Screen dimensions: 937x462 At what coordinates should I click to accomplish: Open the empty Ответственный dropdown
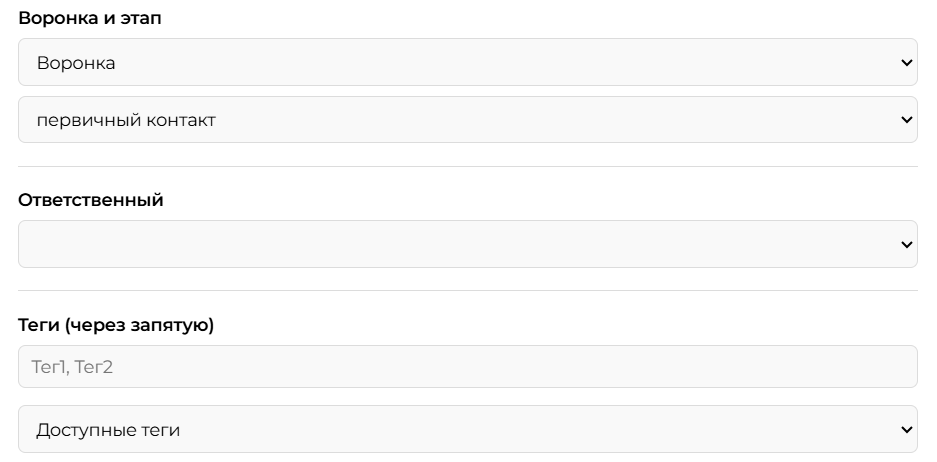[x=467, y=244]
